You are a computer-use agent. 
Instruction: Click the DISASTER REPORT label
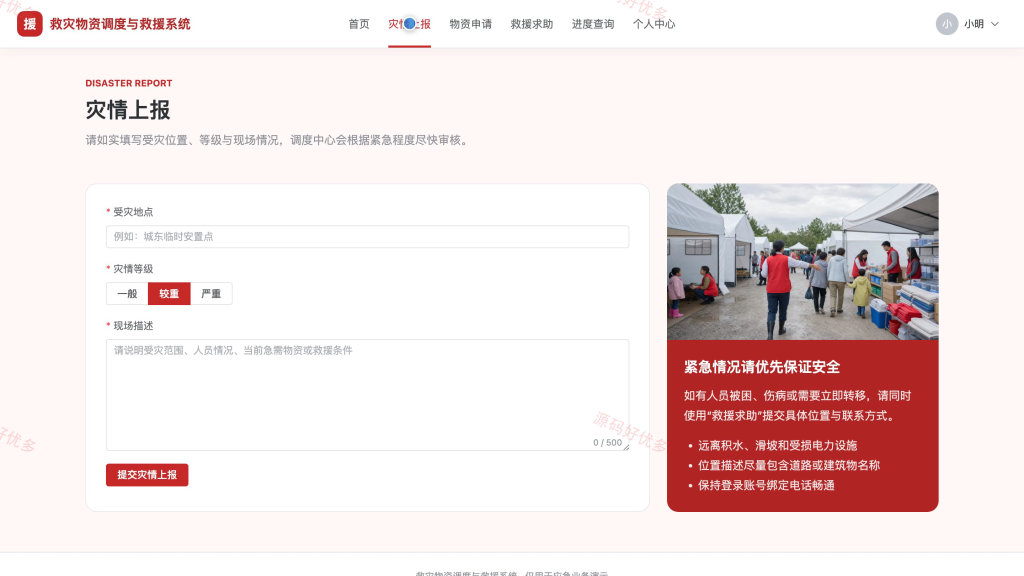(129, 83)
